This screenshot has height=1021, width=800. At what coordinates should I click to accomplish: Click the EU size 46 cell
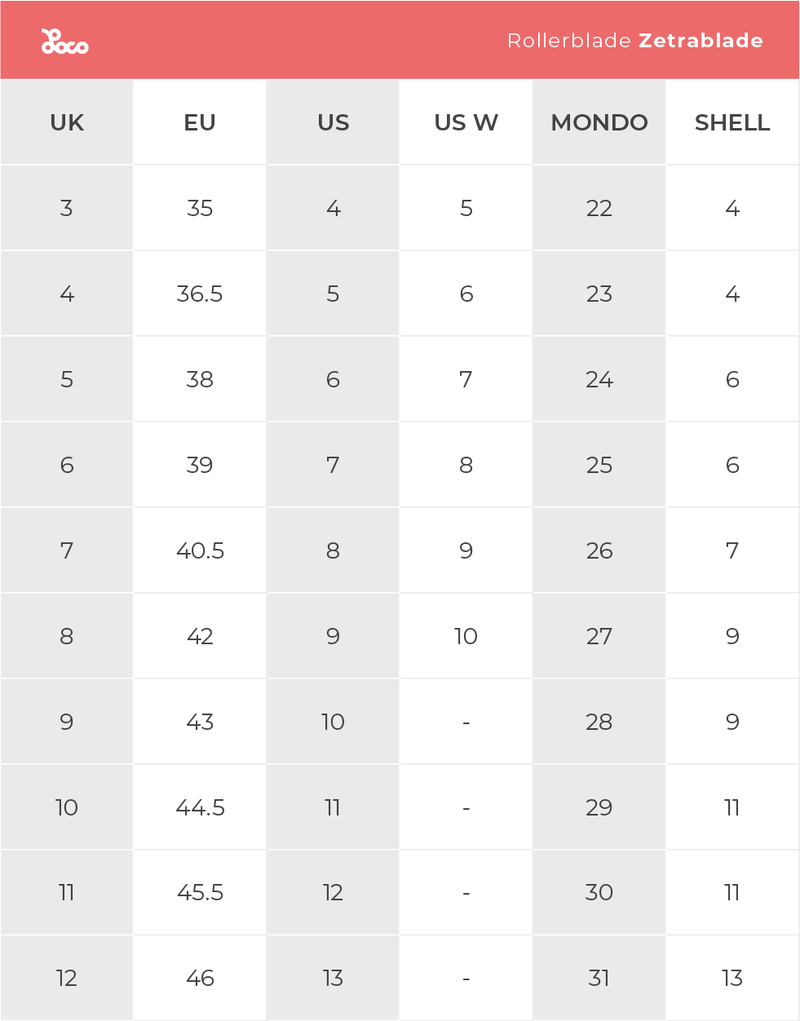click(200, 978)
